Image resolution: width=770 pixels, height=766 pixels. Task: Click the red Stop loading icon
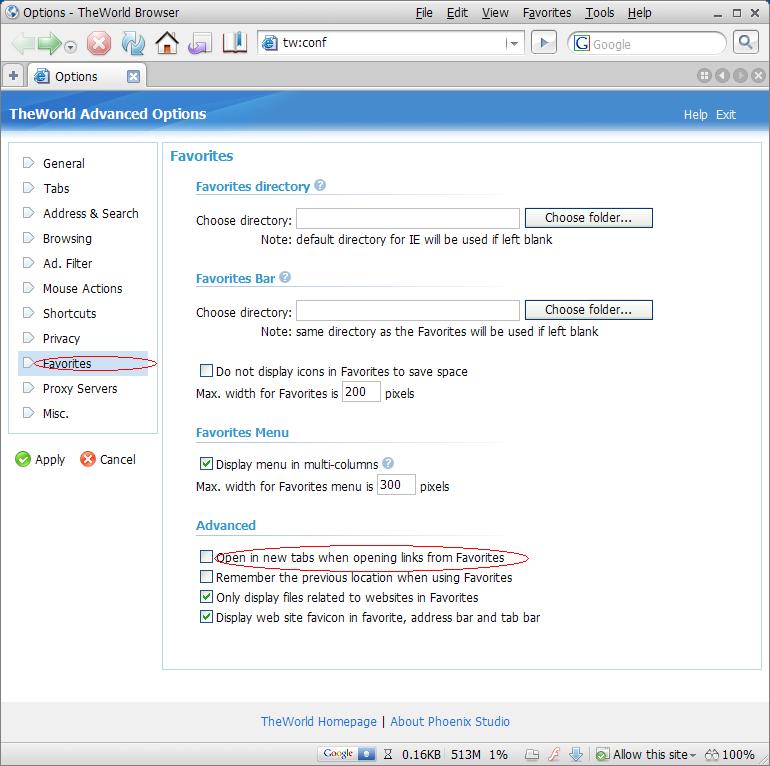(x=99, y=44)
